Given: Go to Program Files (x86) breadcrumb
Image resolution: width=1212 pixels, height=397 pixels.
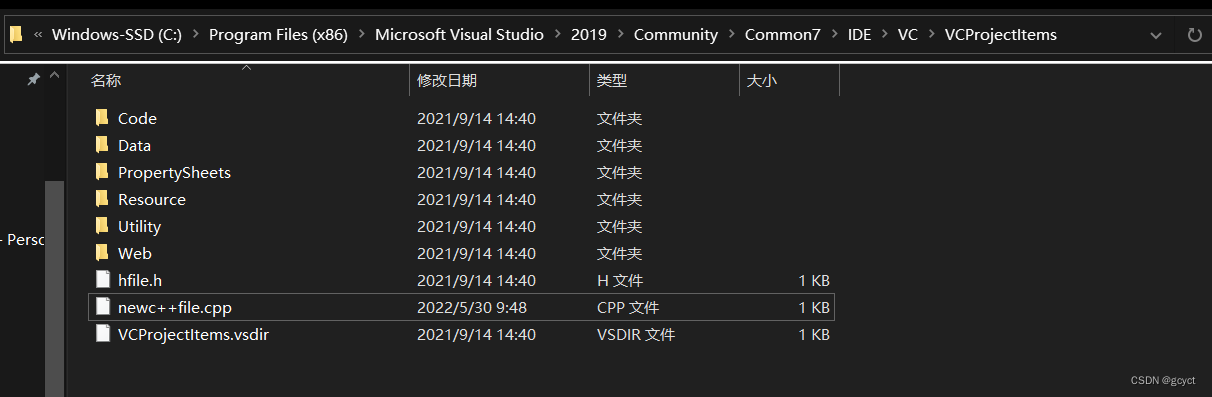Looking at the screenshot, I should [278, 35].
